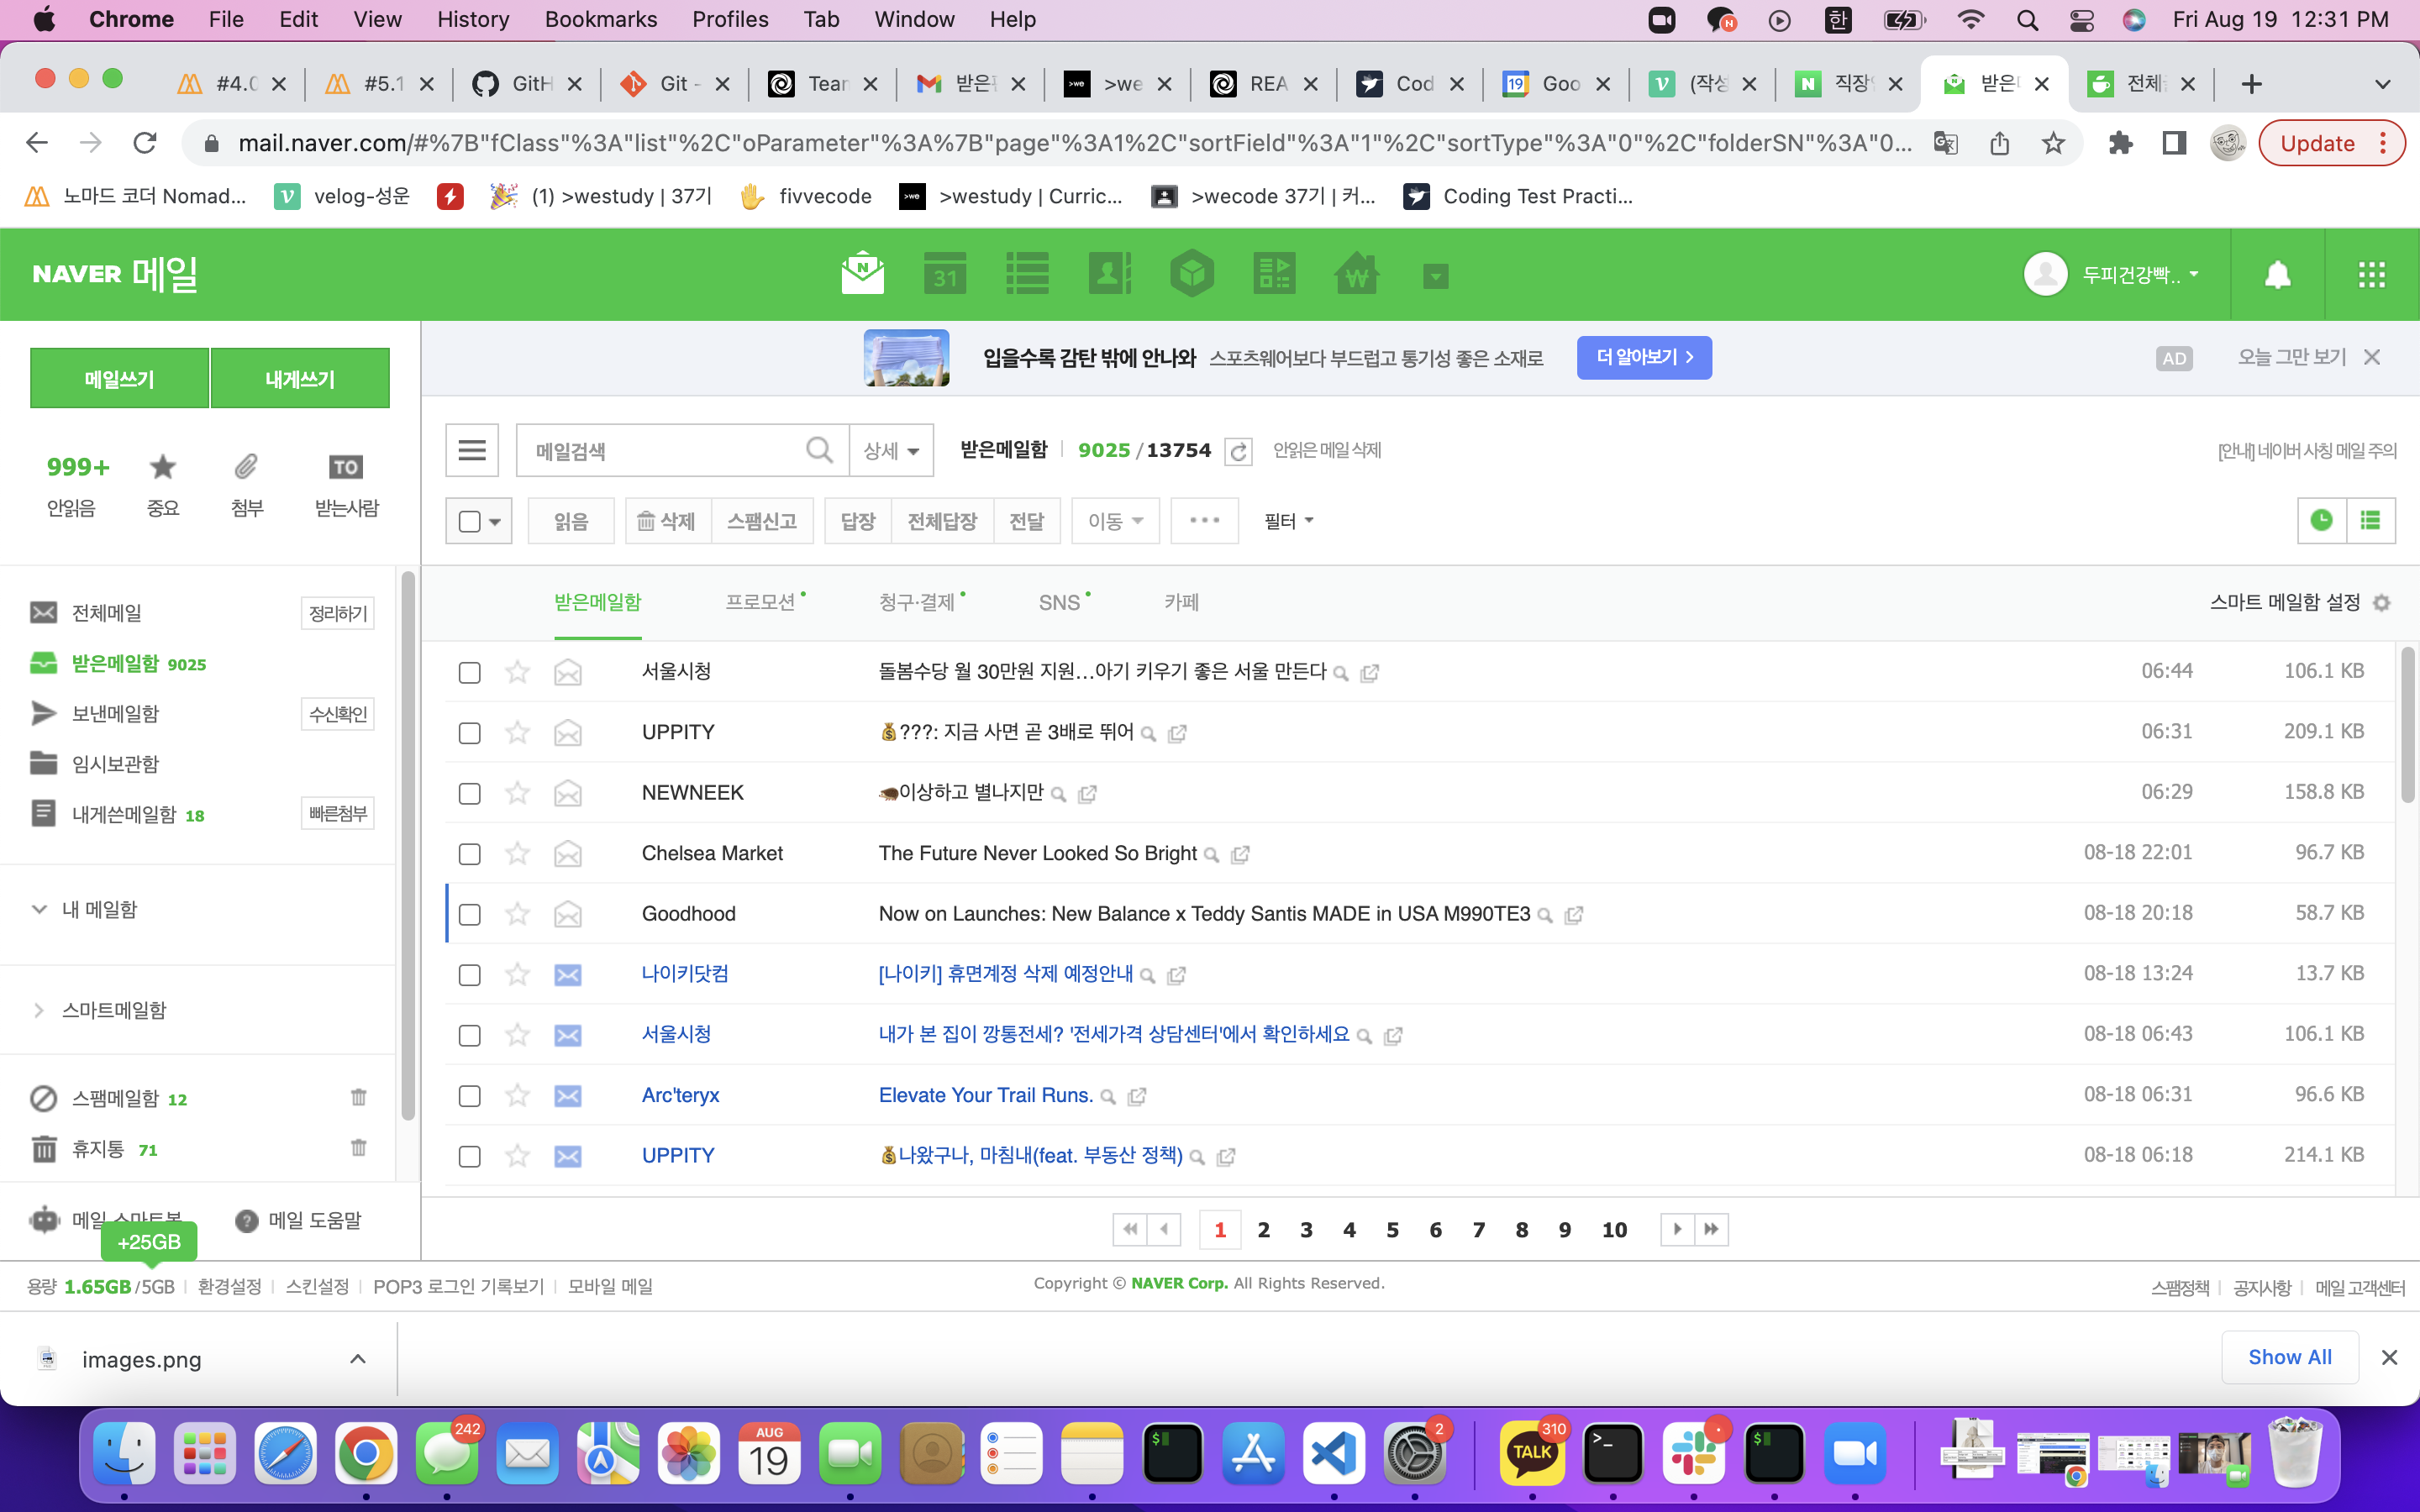Expand the 필터 filter dropdown

click(1288, 521)
